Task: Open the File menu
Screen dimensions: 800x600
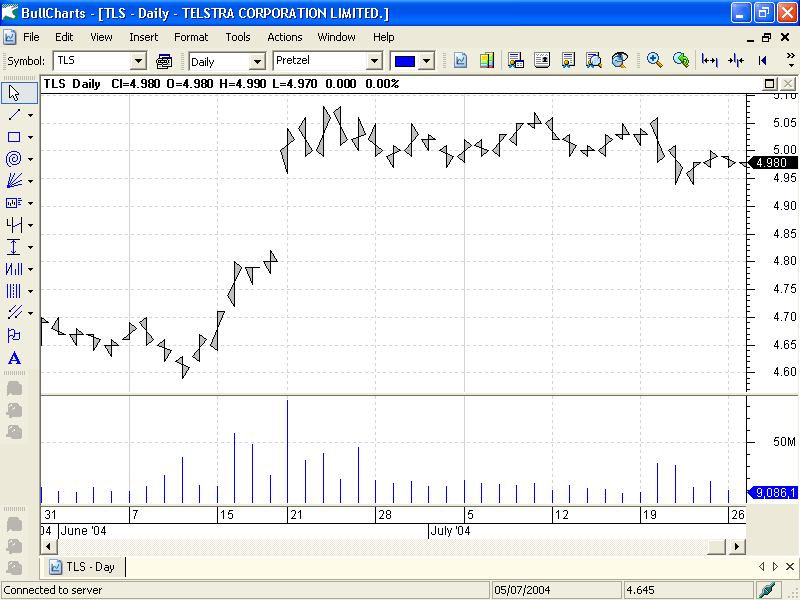Action: pos(31,37)
